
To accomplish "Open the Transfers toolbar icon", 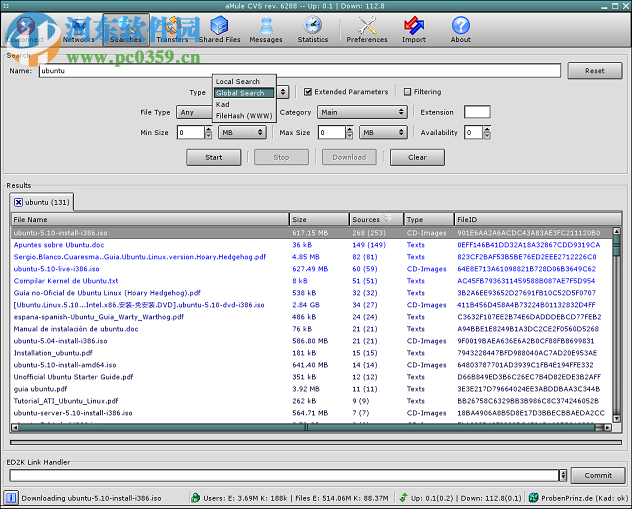I will [x=172, y=30].
